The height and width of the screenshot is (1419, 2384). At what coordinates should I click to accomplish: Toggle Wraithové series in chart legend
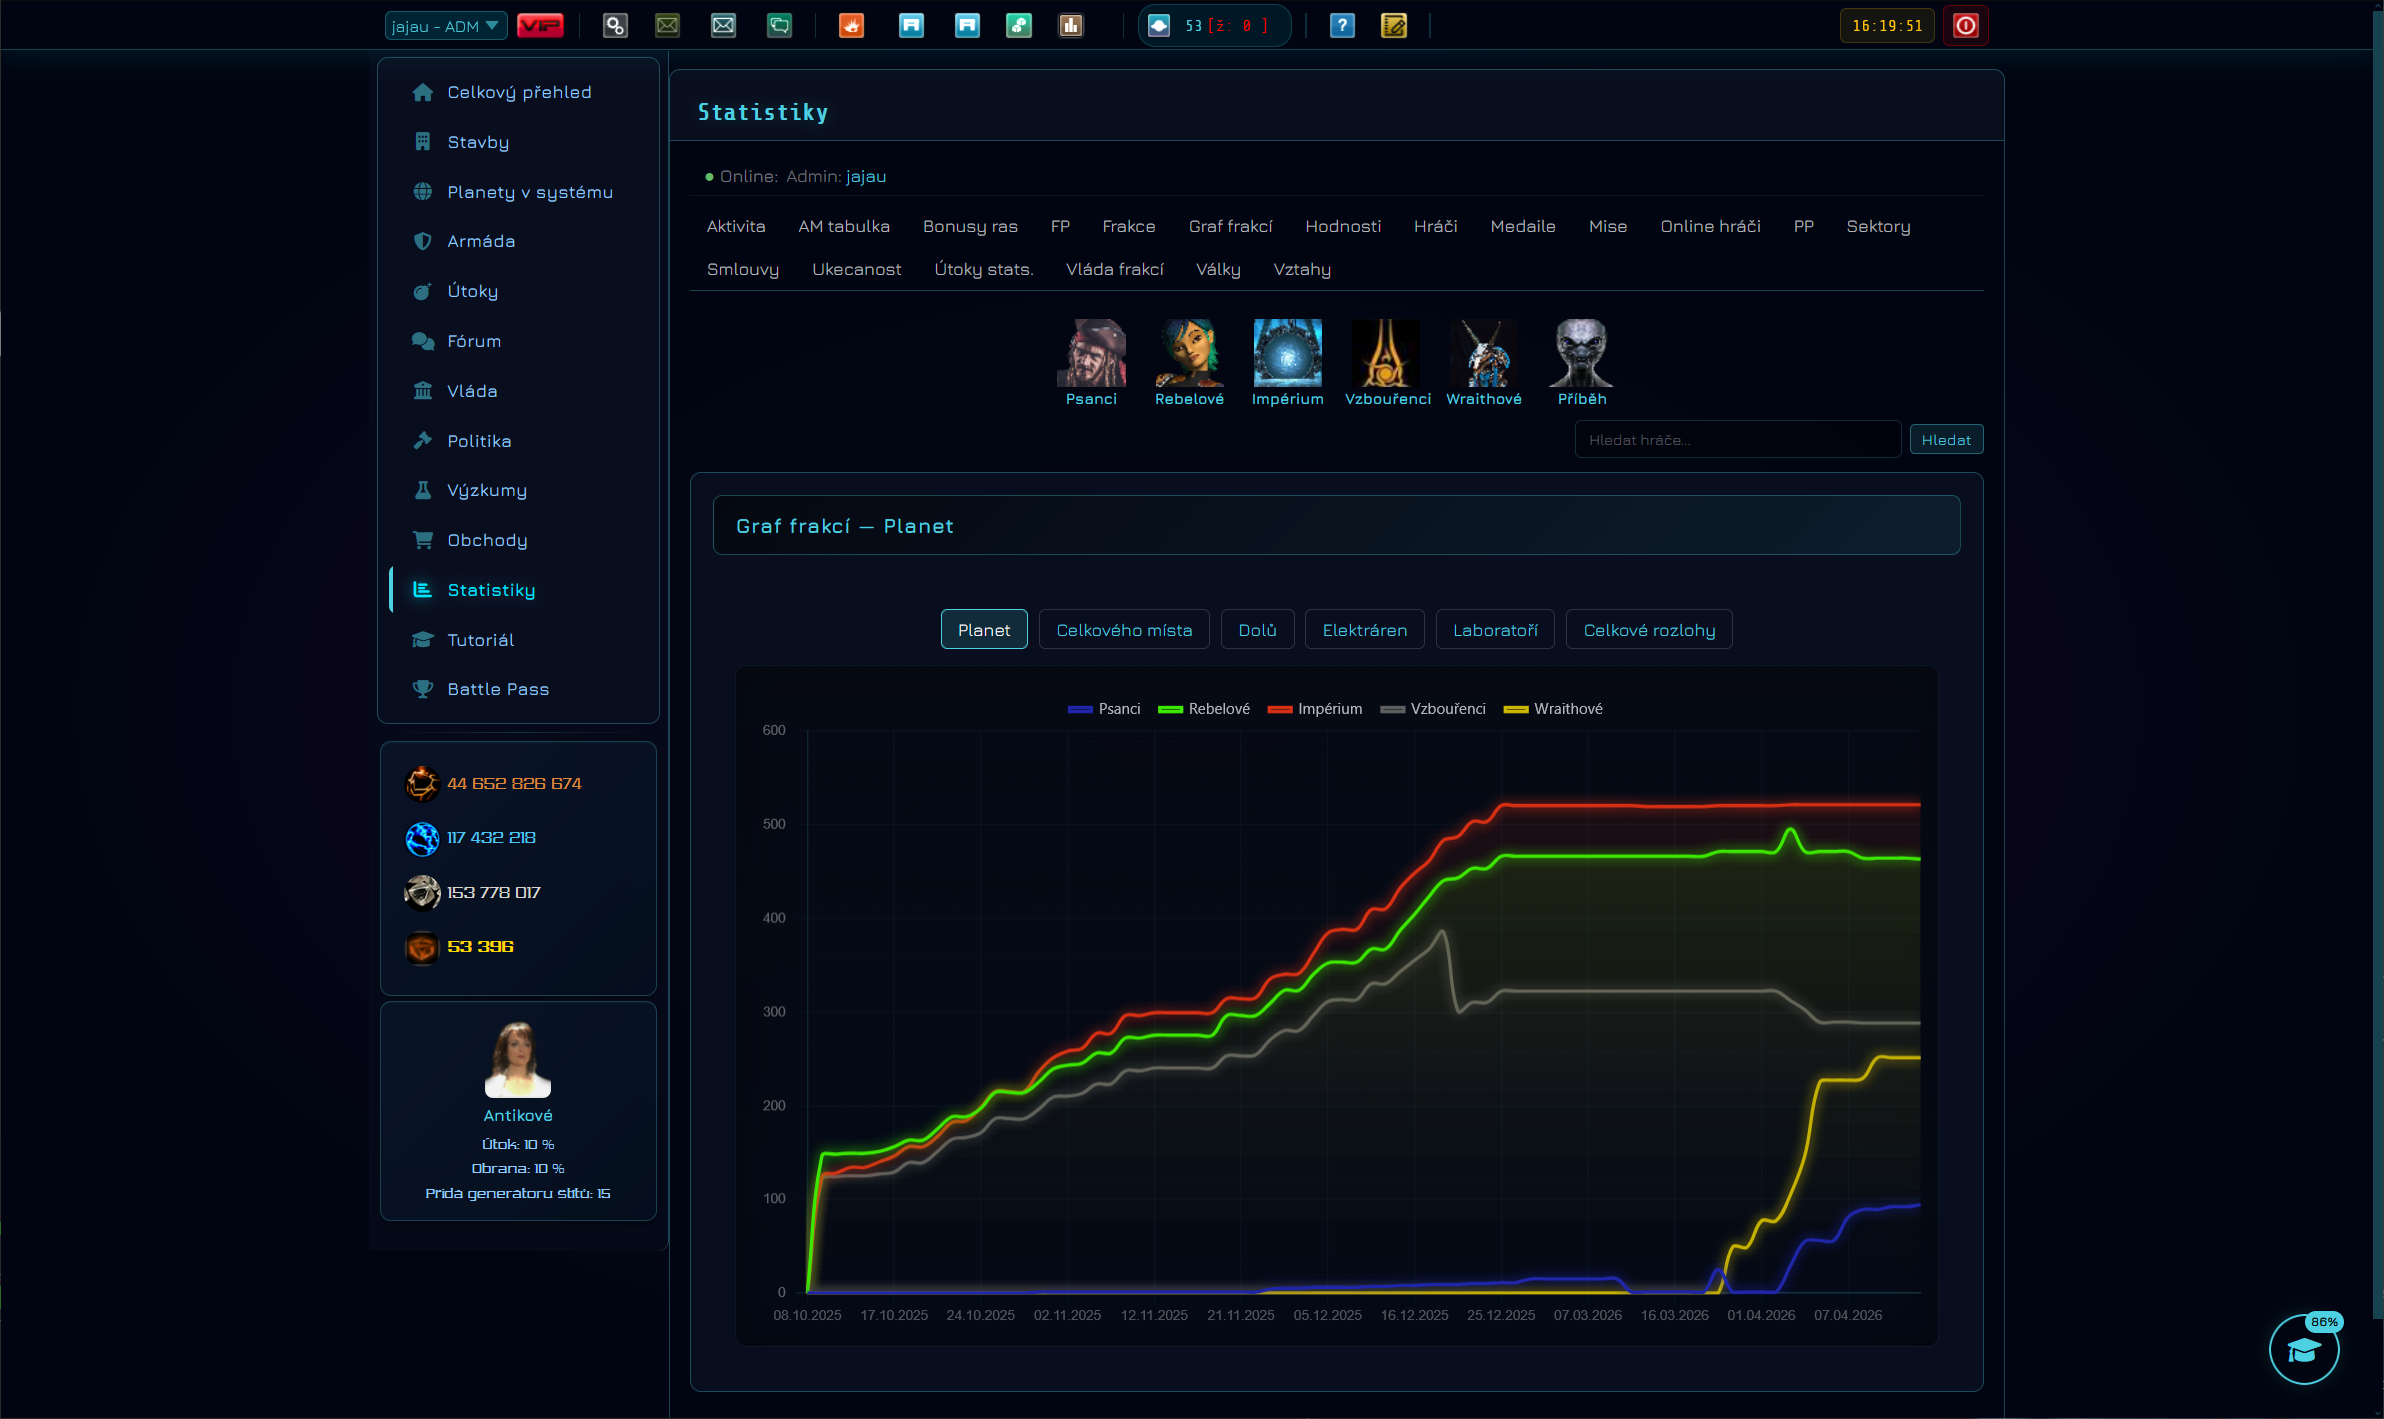click(1553, 709)
